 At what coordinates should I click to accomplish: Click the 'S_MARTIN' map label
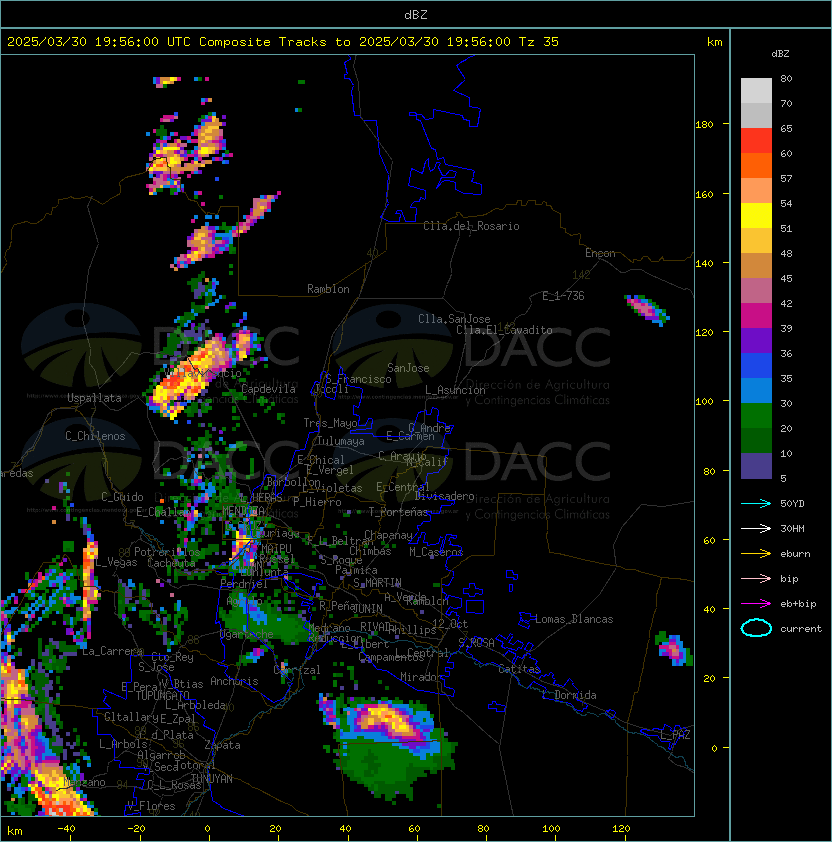(377, 583)
